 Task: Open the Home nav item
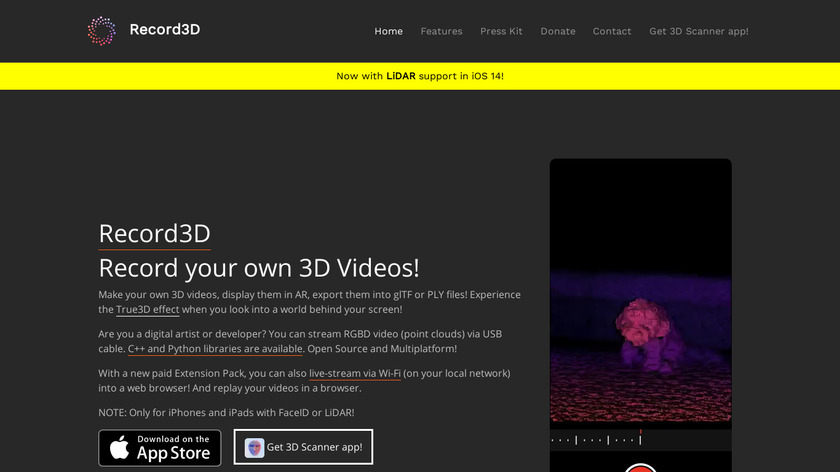click(388, 31)
